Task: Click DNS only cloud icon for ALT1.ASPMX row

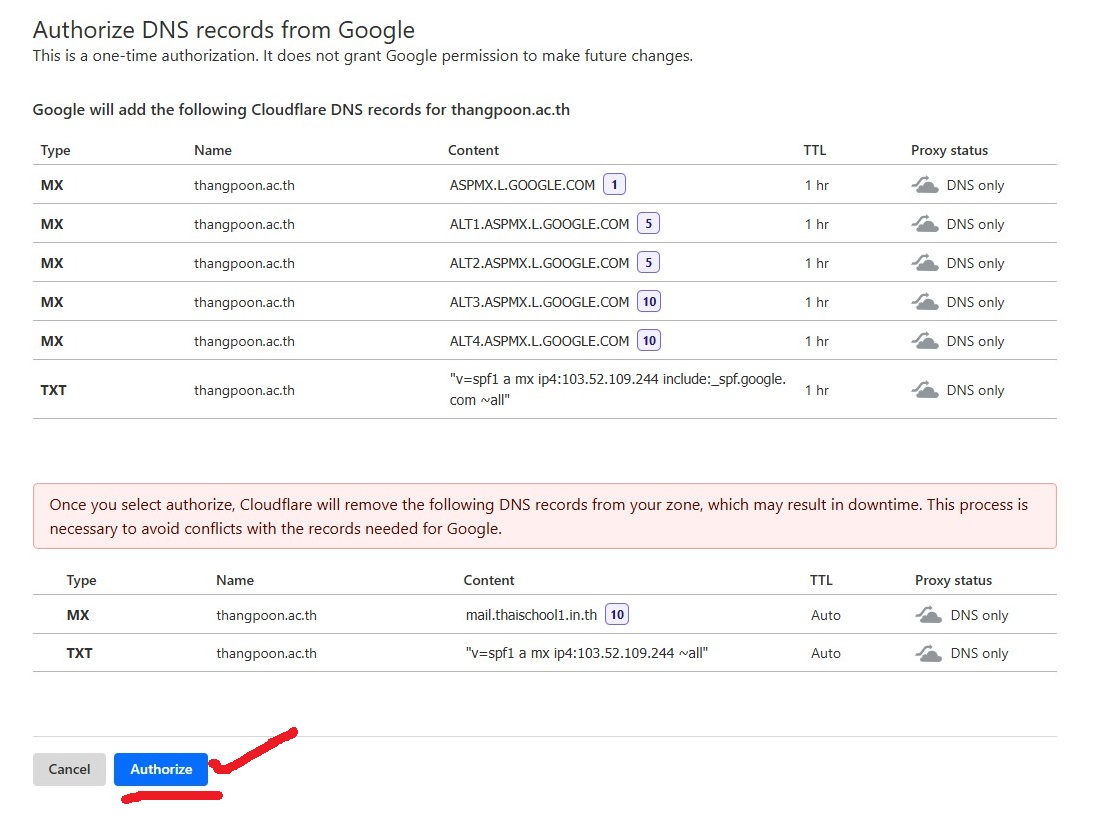Action: (x=925, y=224)
